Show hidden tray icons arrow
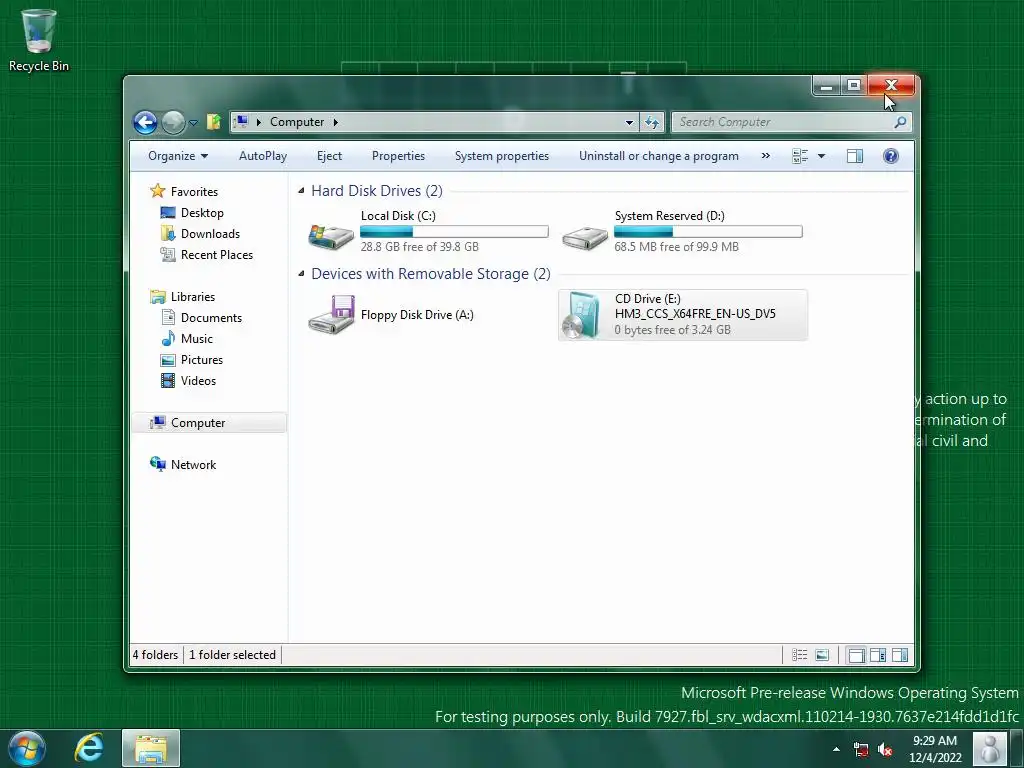Image resolution: width=1024 pixels, height=768 pixels. coord(836,749)
